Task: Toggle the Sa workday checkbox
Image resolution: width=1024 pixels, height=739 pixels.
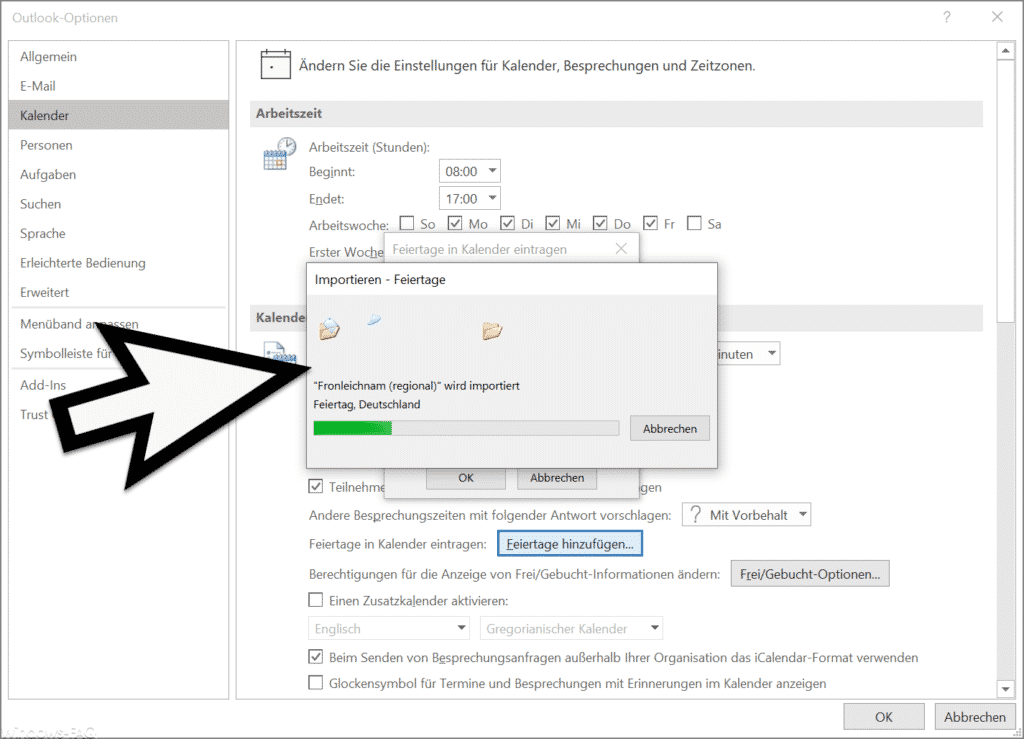Action: tap(694, 224)
